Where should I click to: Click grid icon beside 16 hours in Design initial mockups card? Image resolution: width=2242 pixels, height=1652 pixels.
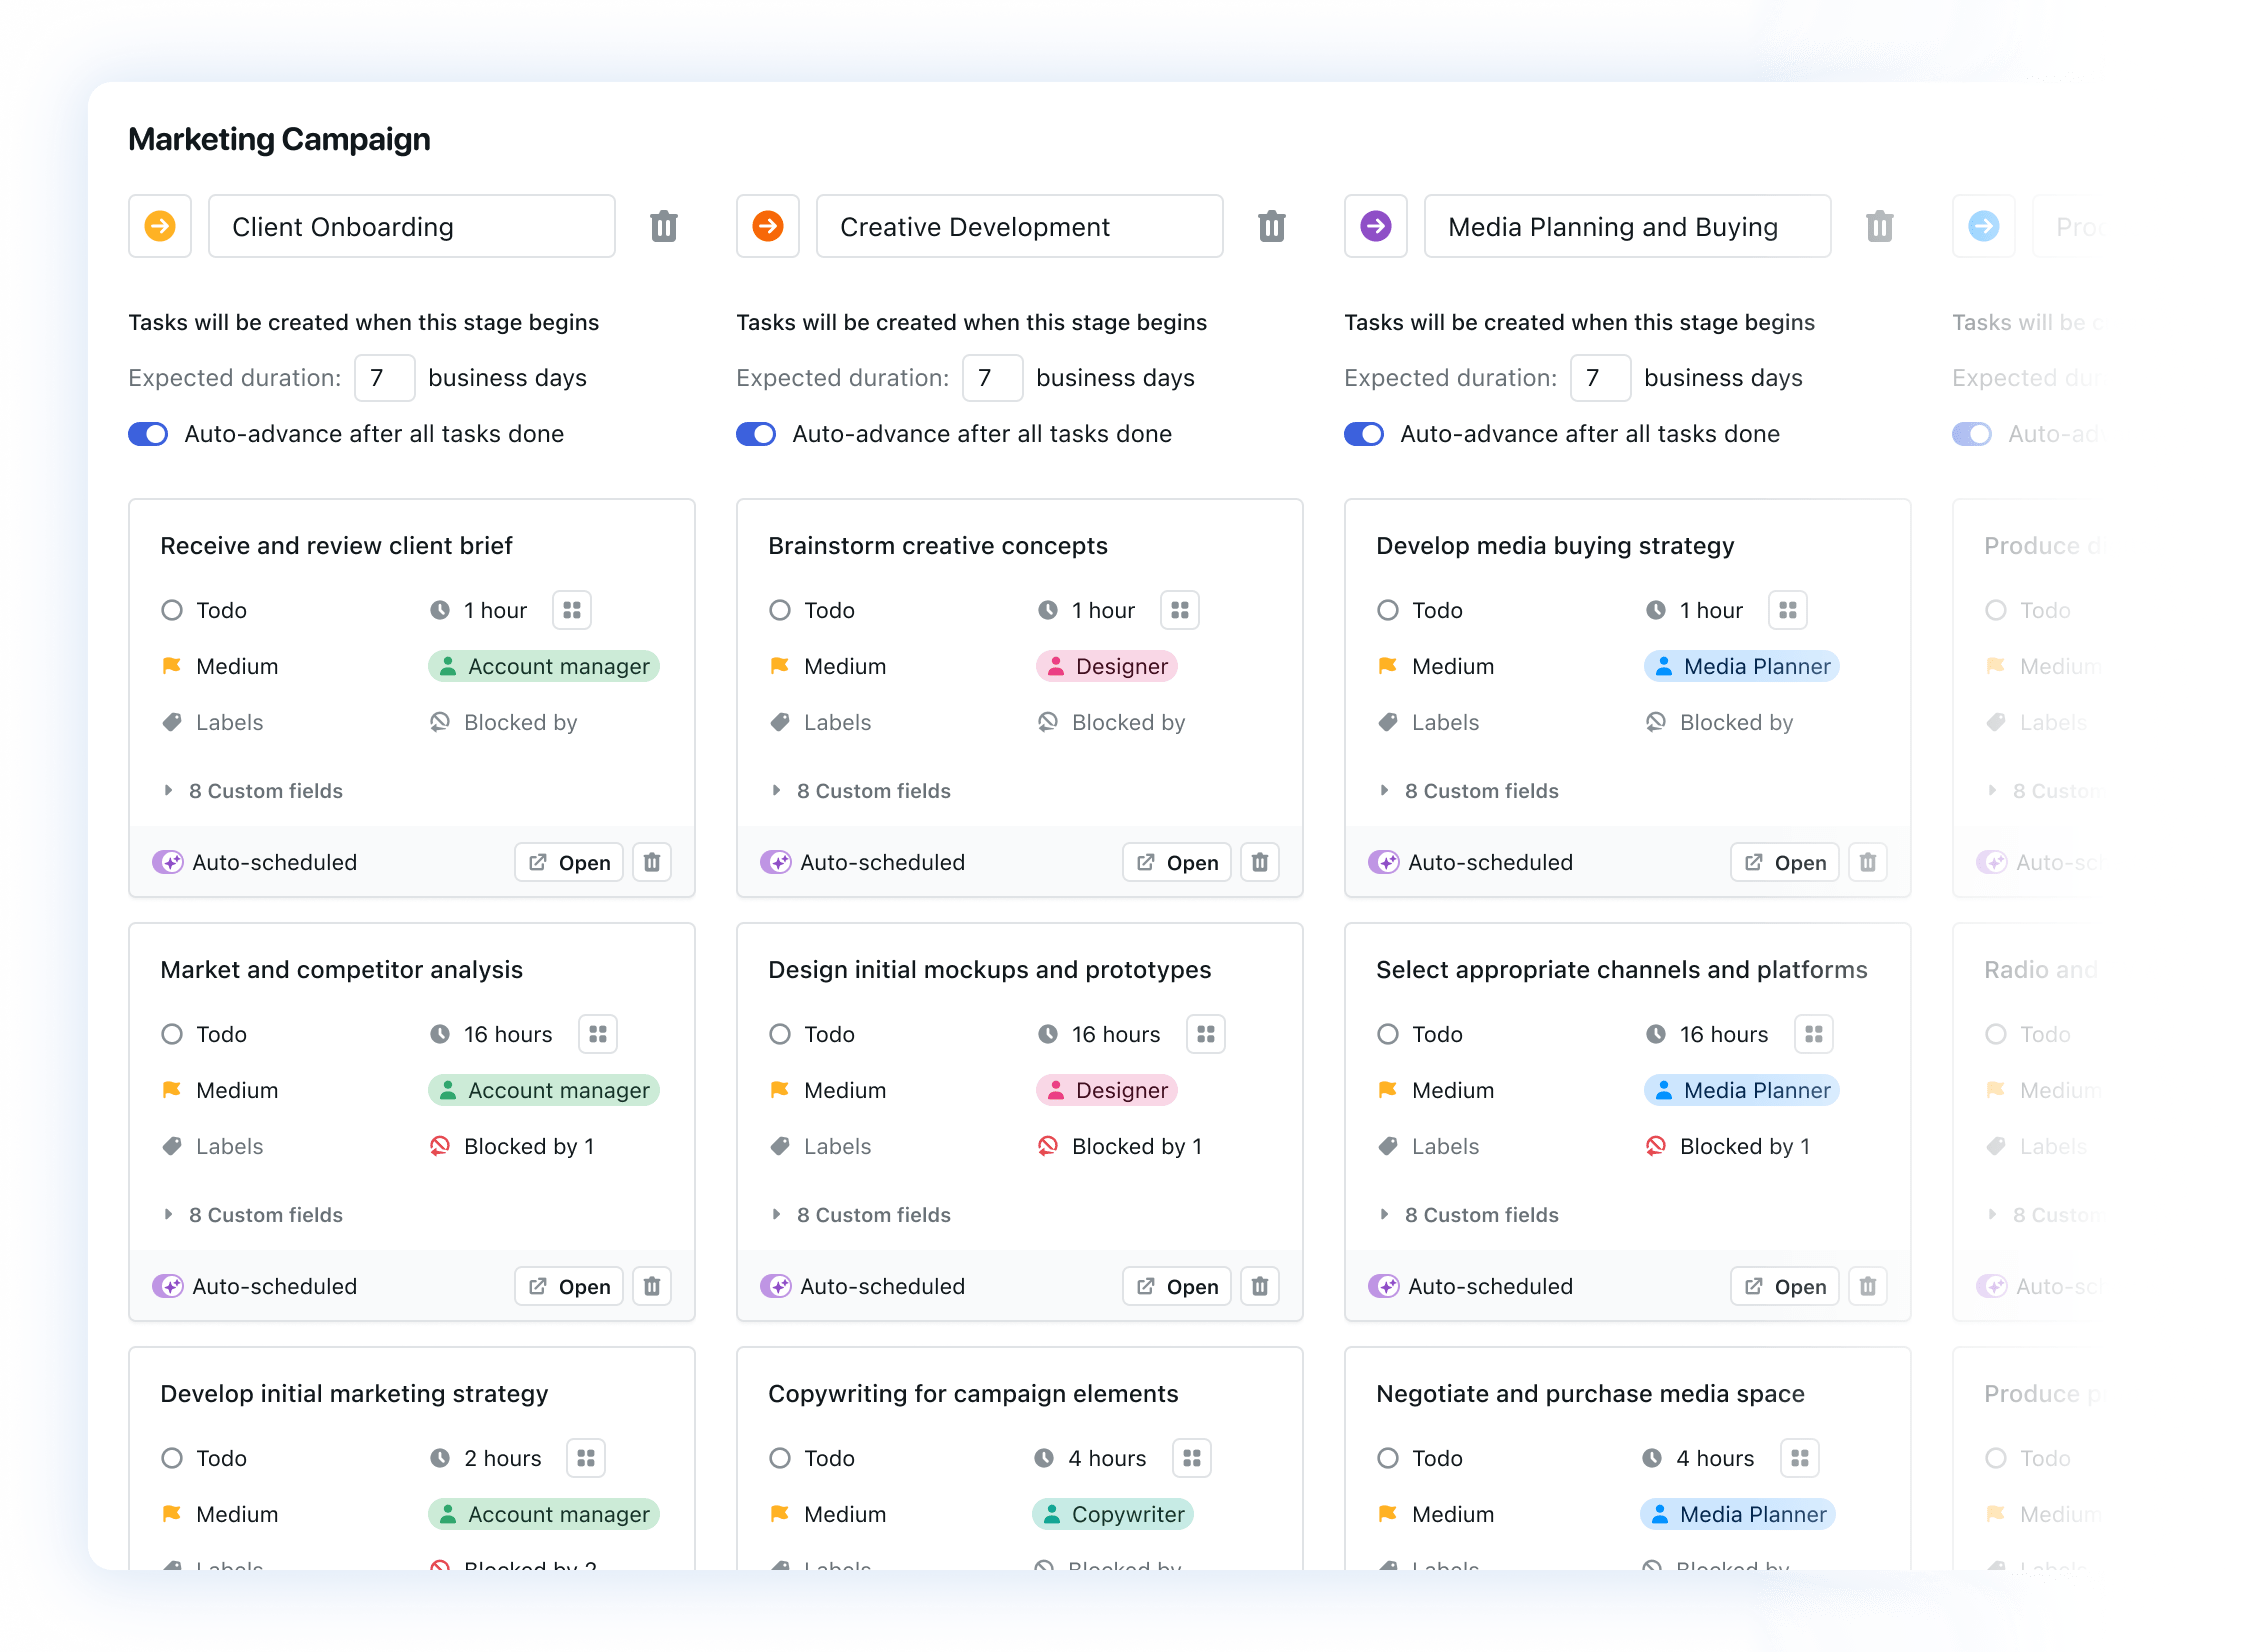click(x=1206, y=1034)
